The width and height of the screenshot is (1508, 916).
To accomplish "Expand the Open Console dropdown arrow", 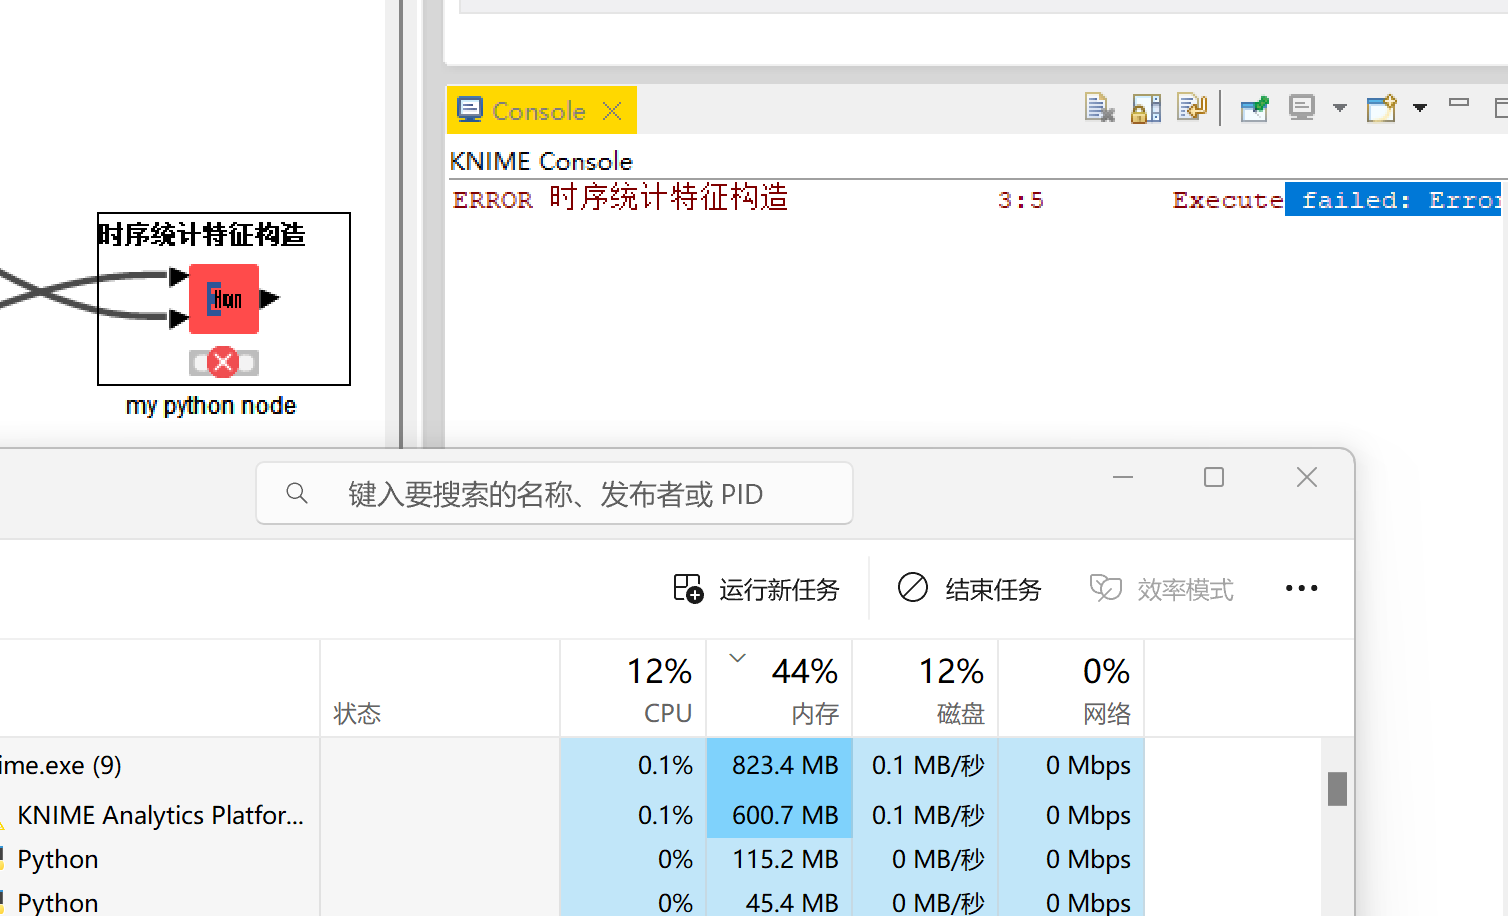I will click(1421, 107).
